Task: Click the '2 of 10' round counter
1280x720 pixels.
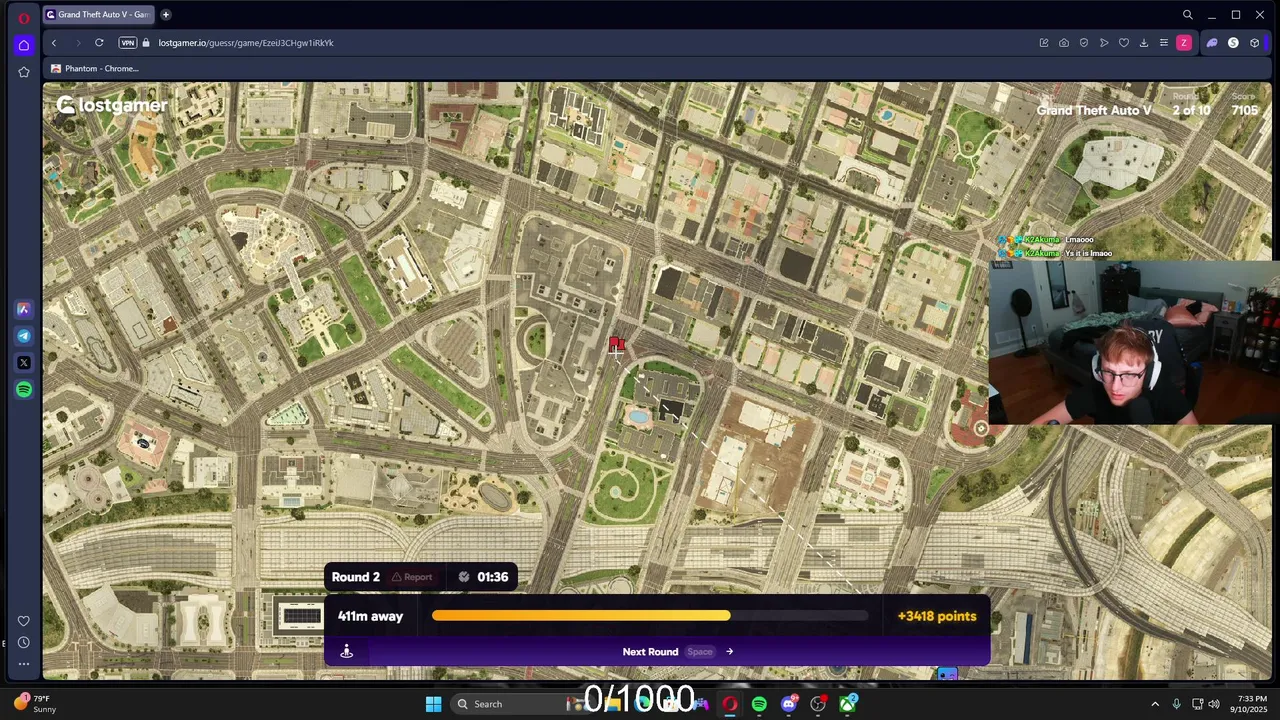Action: click(x=1191, y=111)
